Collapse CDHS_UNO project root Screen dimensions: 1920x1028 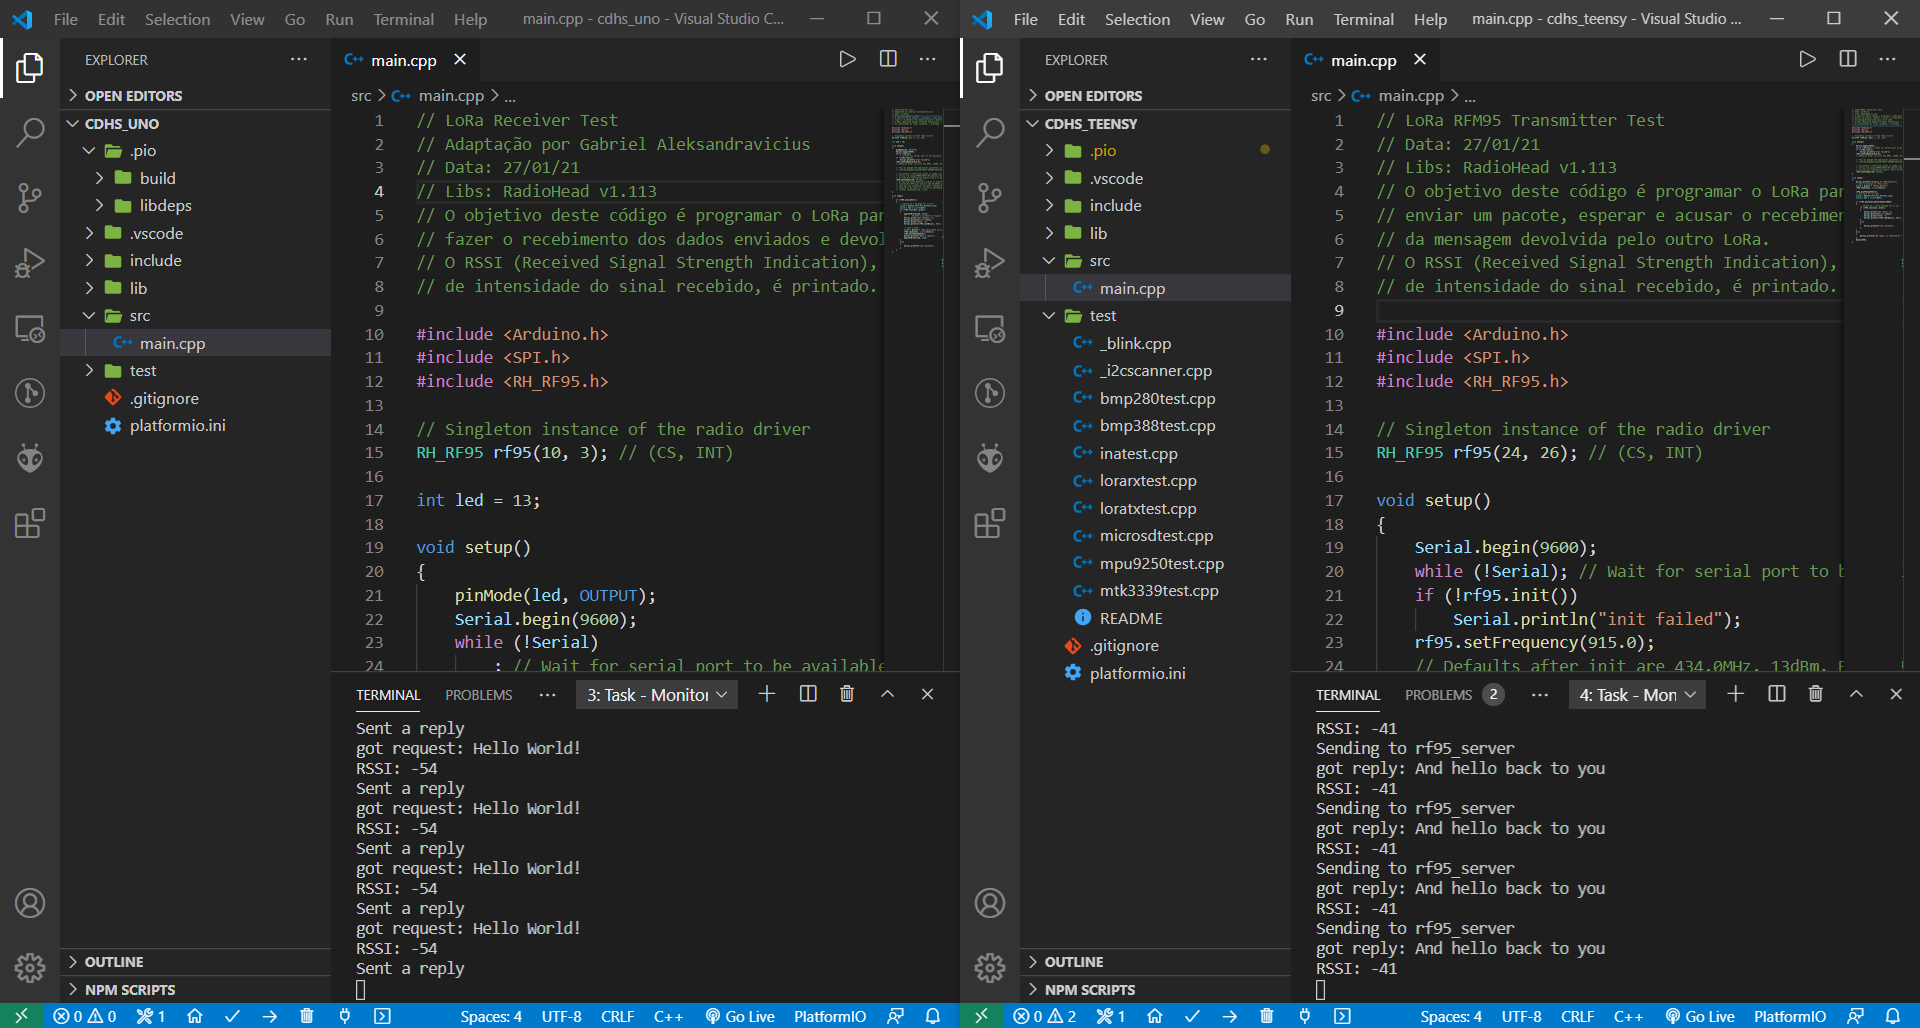coord(195,124)
